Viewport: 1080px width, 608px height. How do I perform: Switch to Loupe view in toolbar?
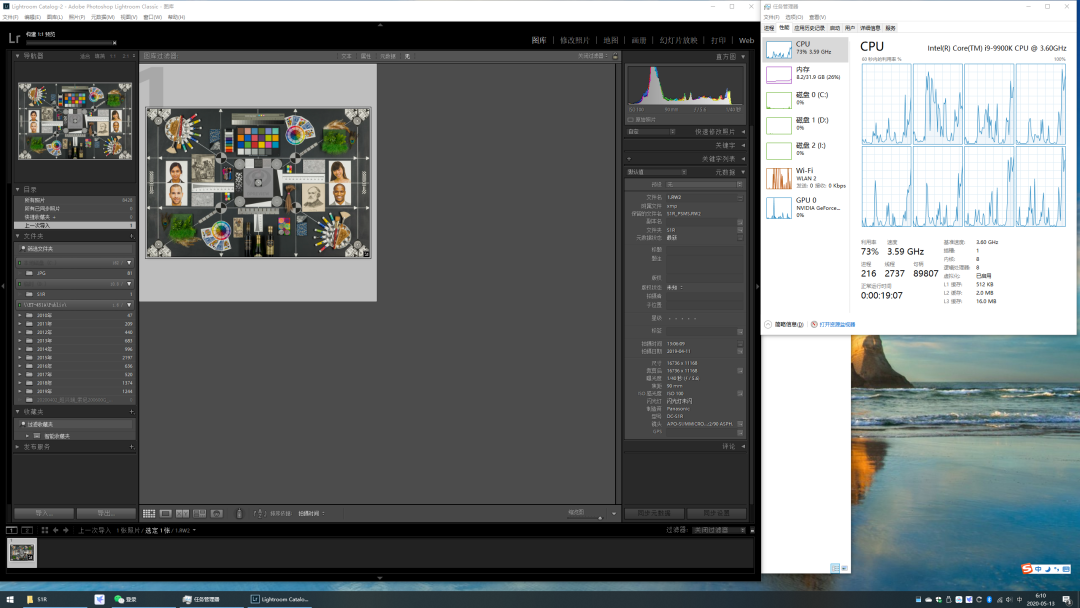[166, 513]
